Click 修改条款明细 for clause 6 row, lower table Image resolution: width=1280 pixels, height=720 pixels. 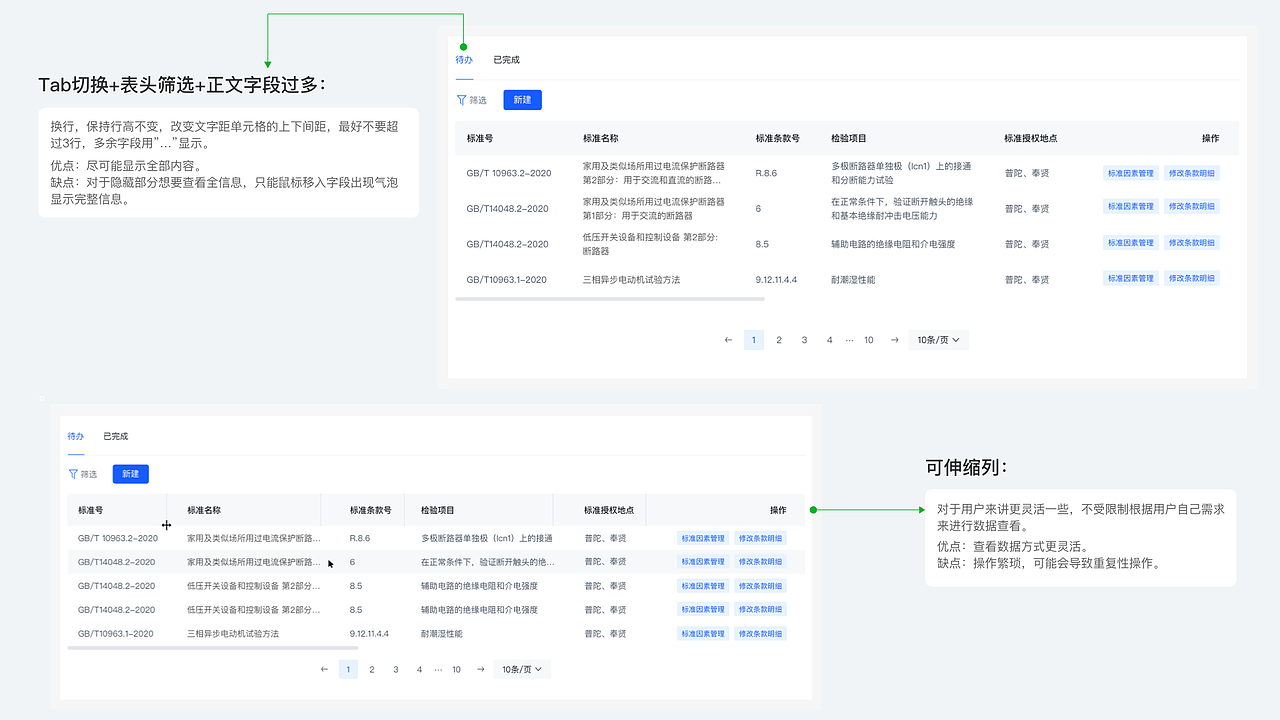click(761, 562)
